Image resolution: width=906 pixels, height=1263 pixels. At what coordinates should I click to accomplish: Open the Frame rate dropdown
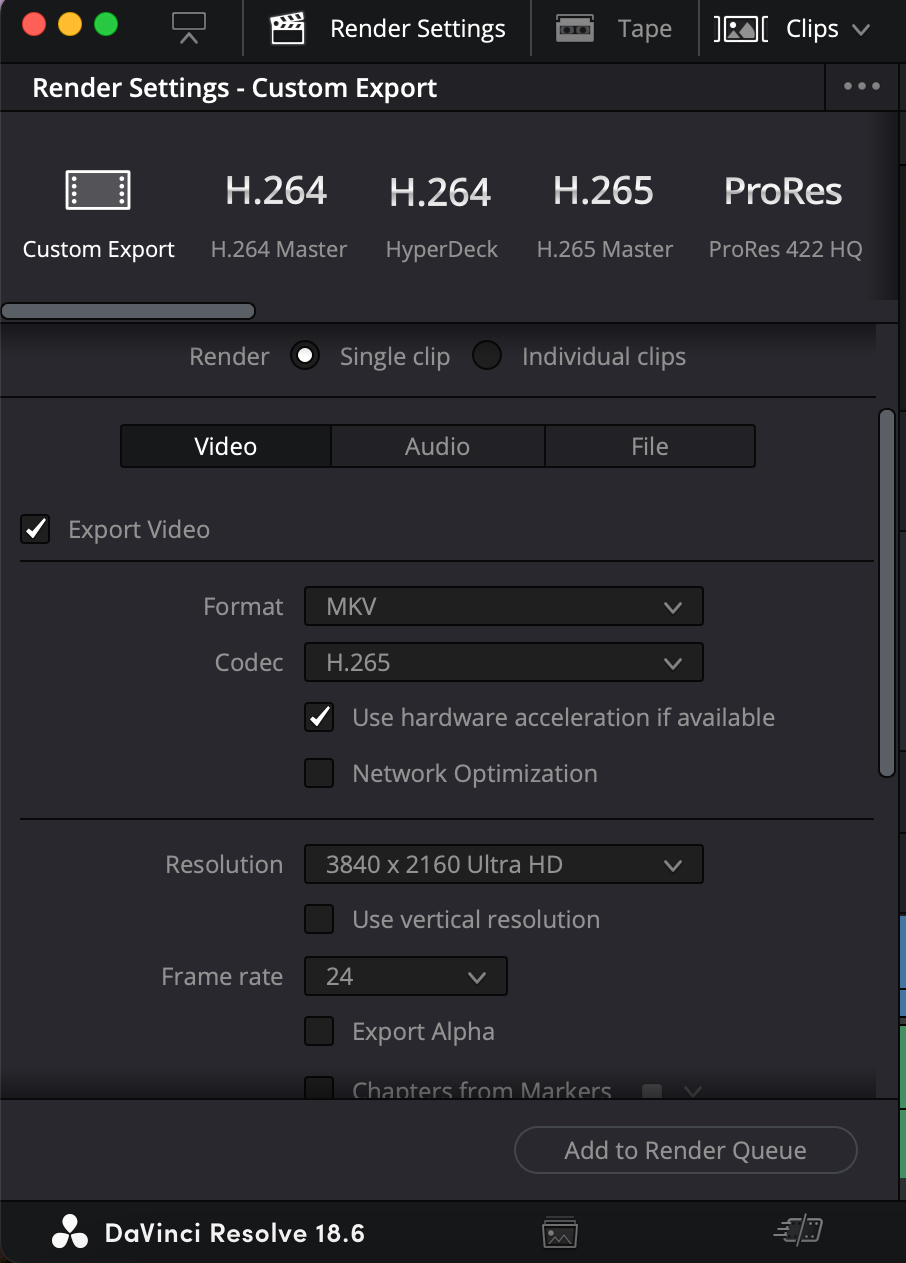[x=406, y=976]
